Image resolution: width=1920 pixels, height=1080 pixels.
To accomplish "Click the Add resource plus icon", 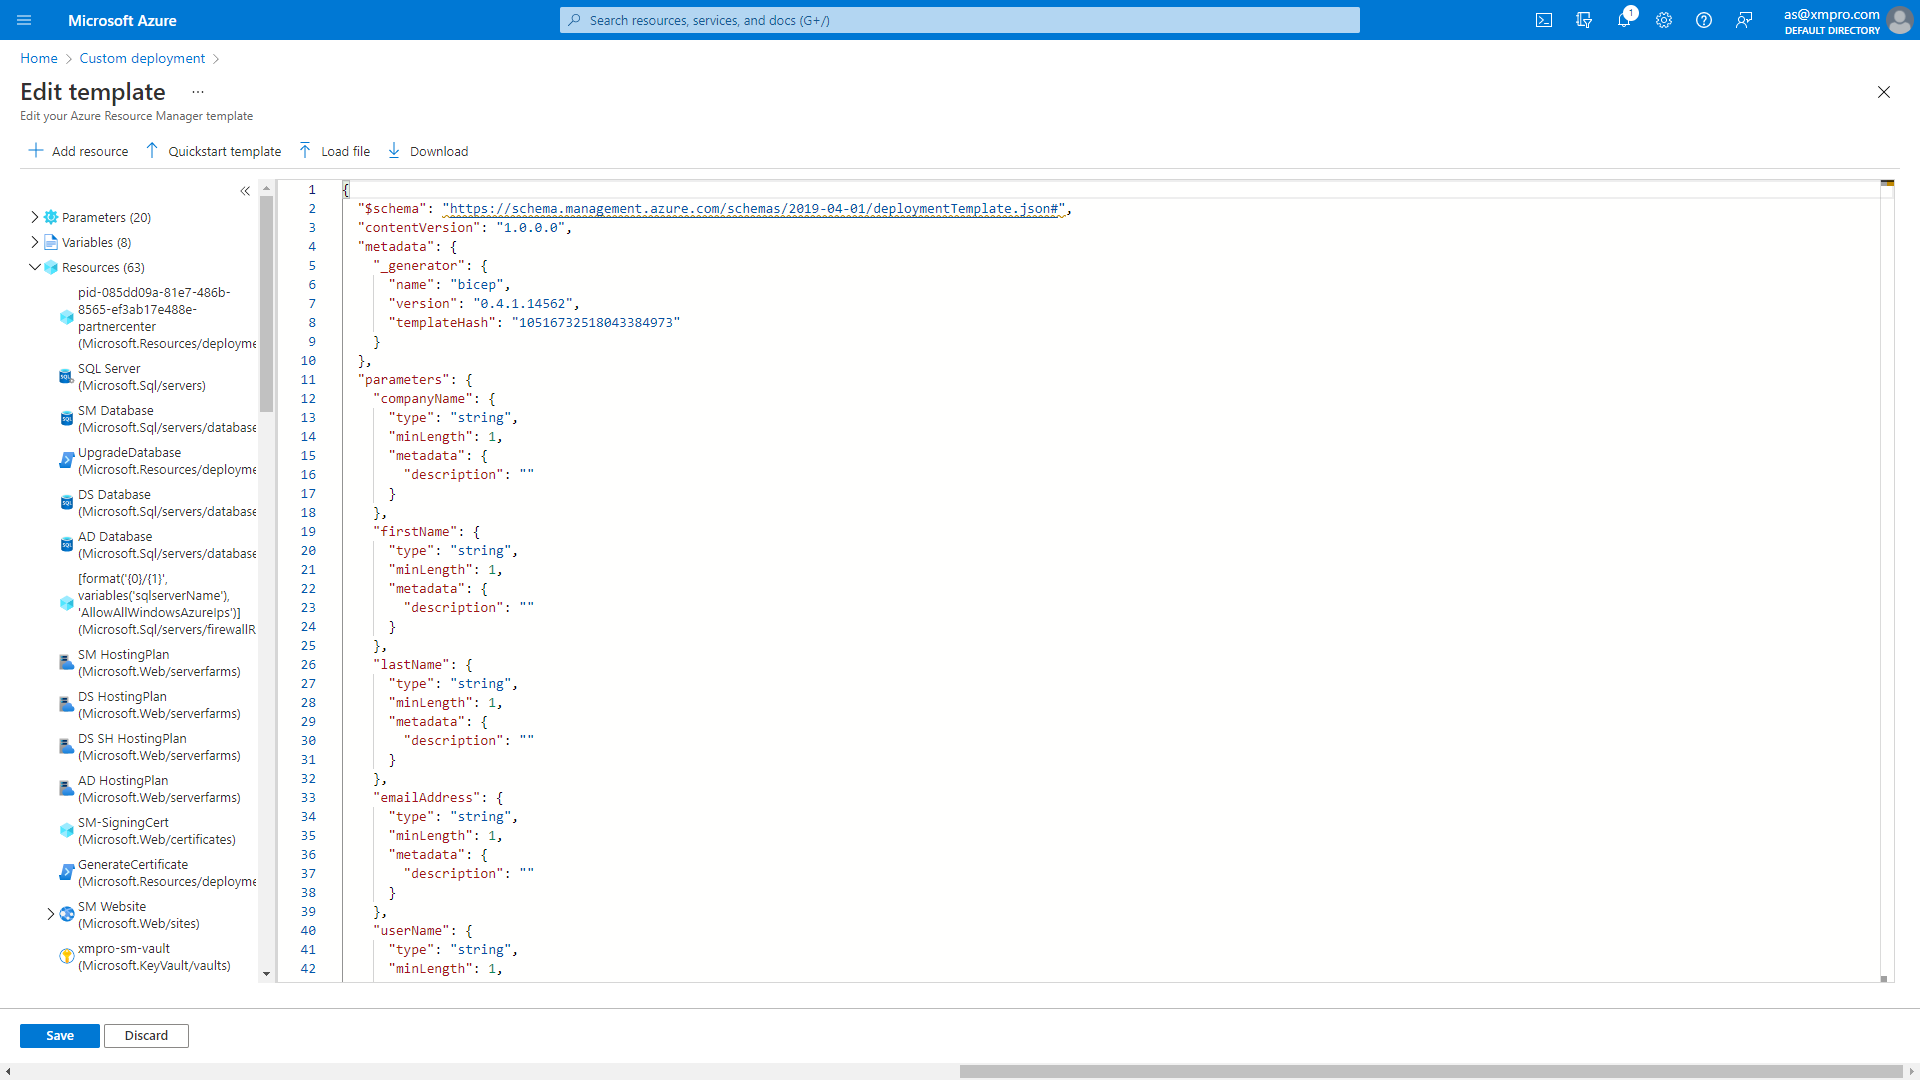I will coord(36,150).
